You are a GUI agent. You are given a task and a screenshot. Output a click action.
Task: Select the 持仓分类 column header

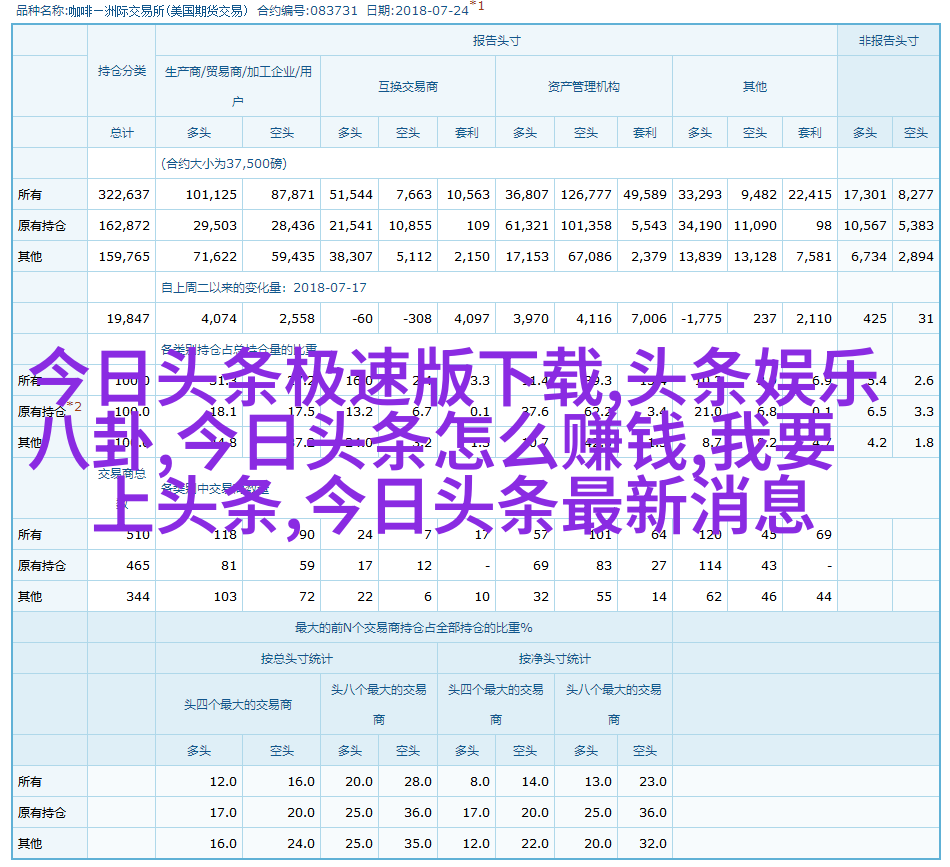point(122,71)
